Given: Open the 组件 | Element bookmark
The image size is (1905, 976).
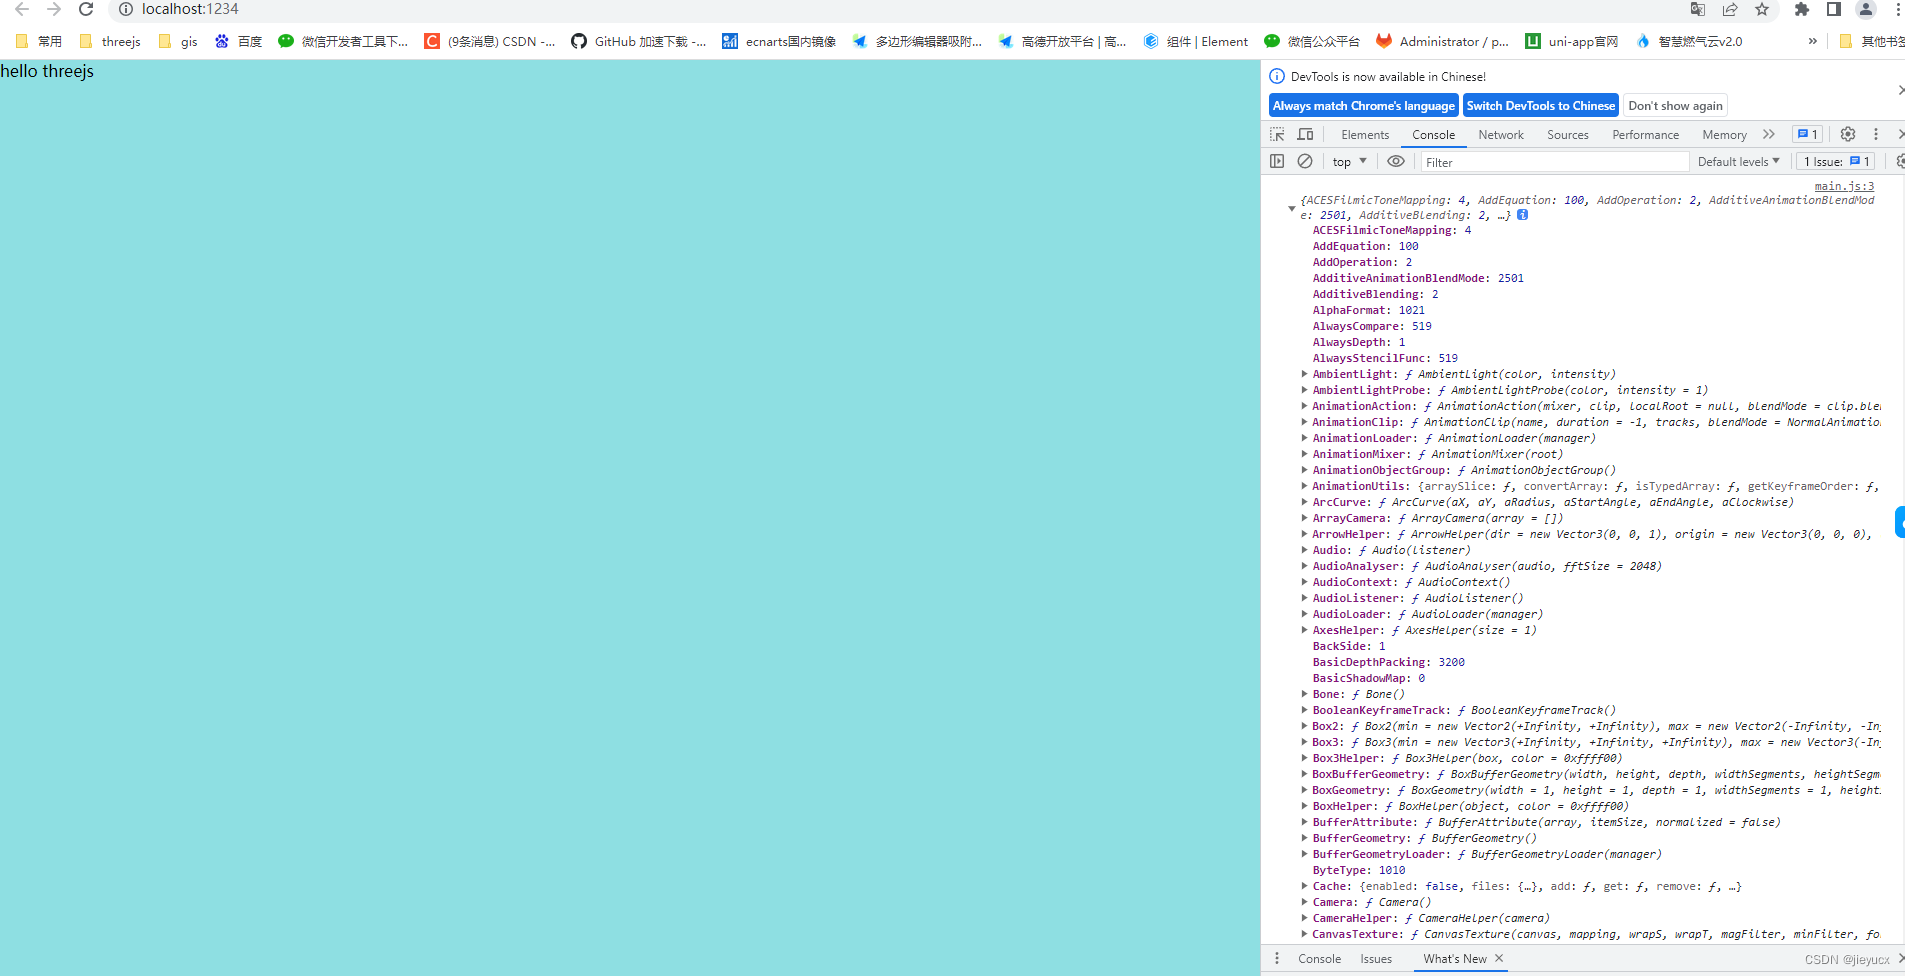Looking at the screenshot, I should click(1195, 41).
